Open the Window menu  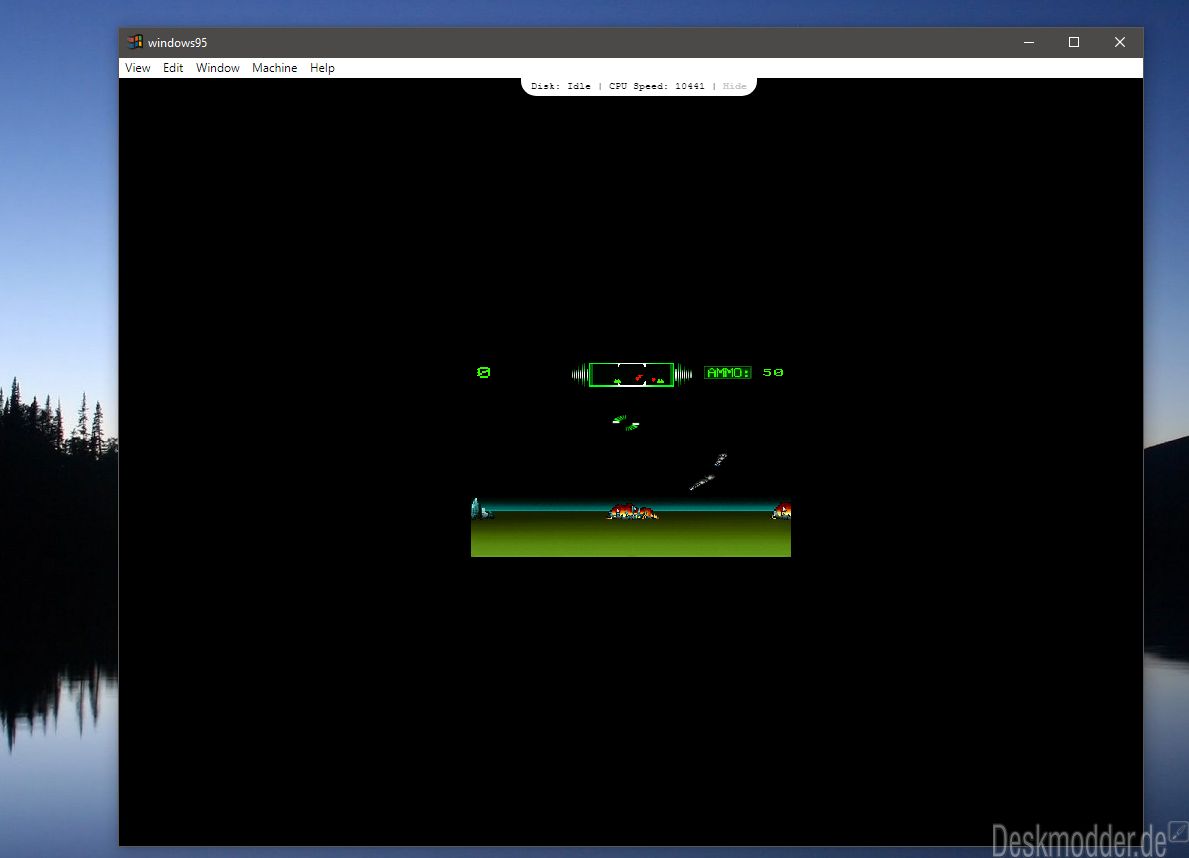[x=218, y=68]
